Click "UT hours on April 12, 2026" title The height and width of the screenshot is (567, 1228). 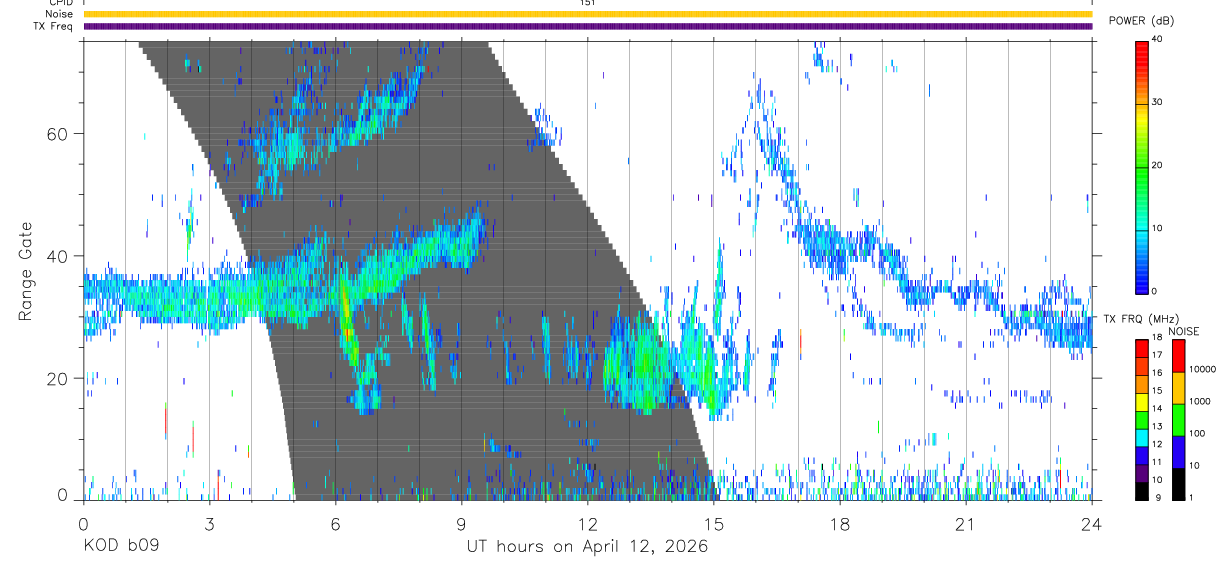pyautogui.click(x=587, y=547)
